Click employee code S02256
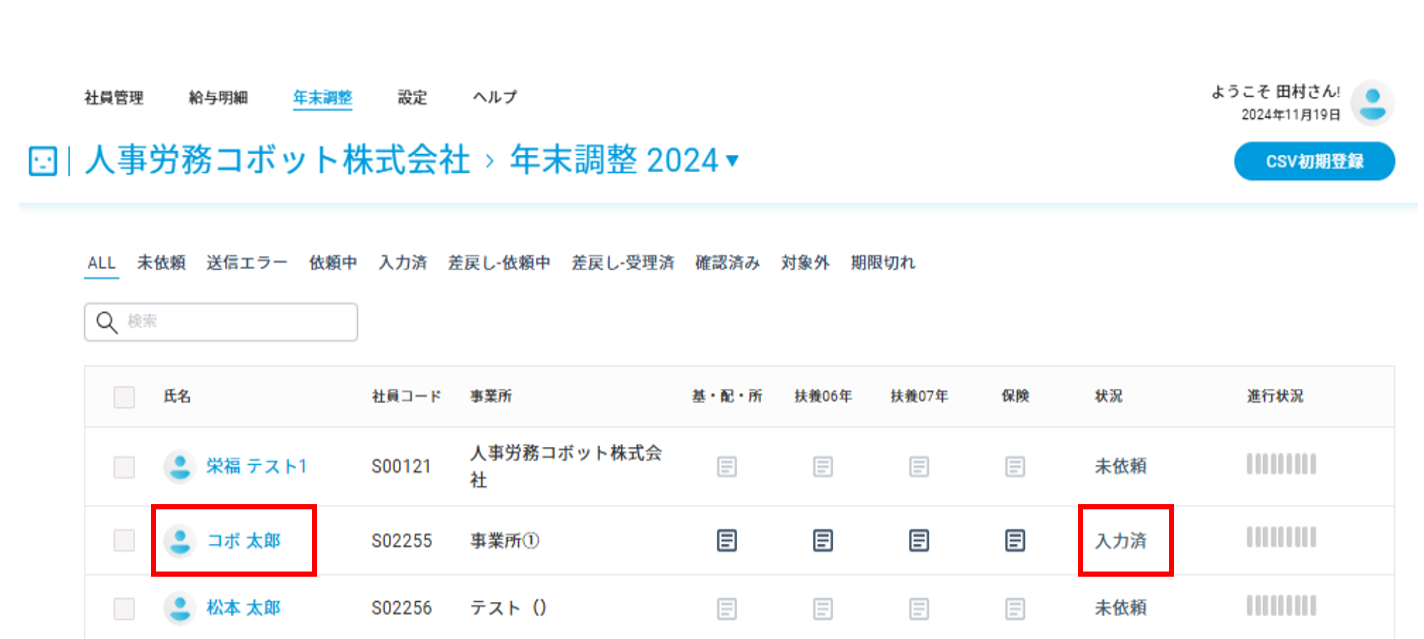This screenshot has height=639, width=1424. coord(402,607)
